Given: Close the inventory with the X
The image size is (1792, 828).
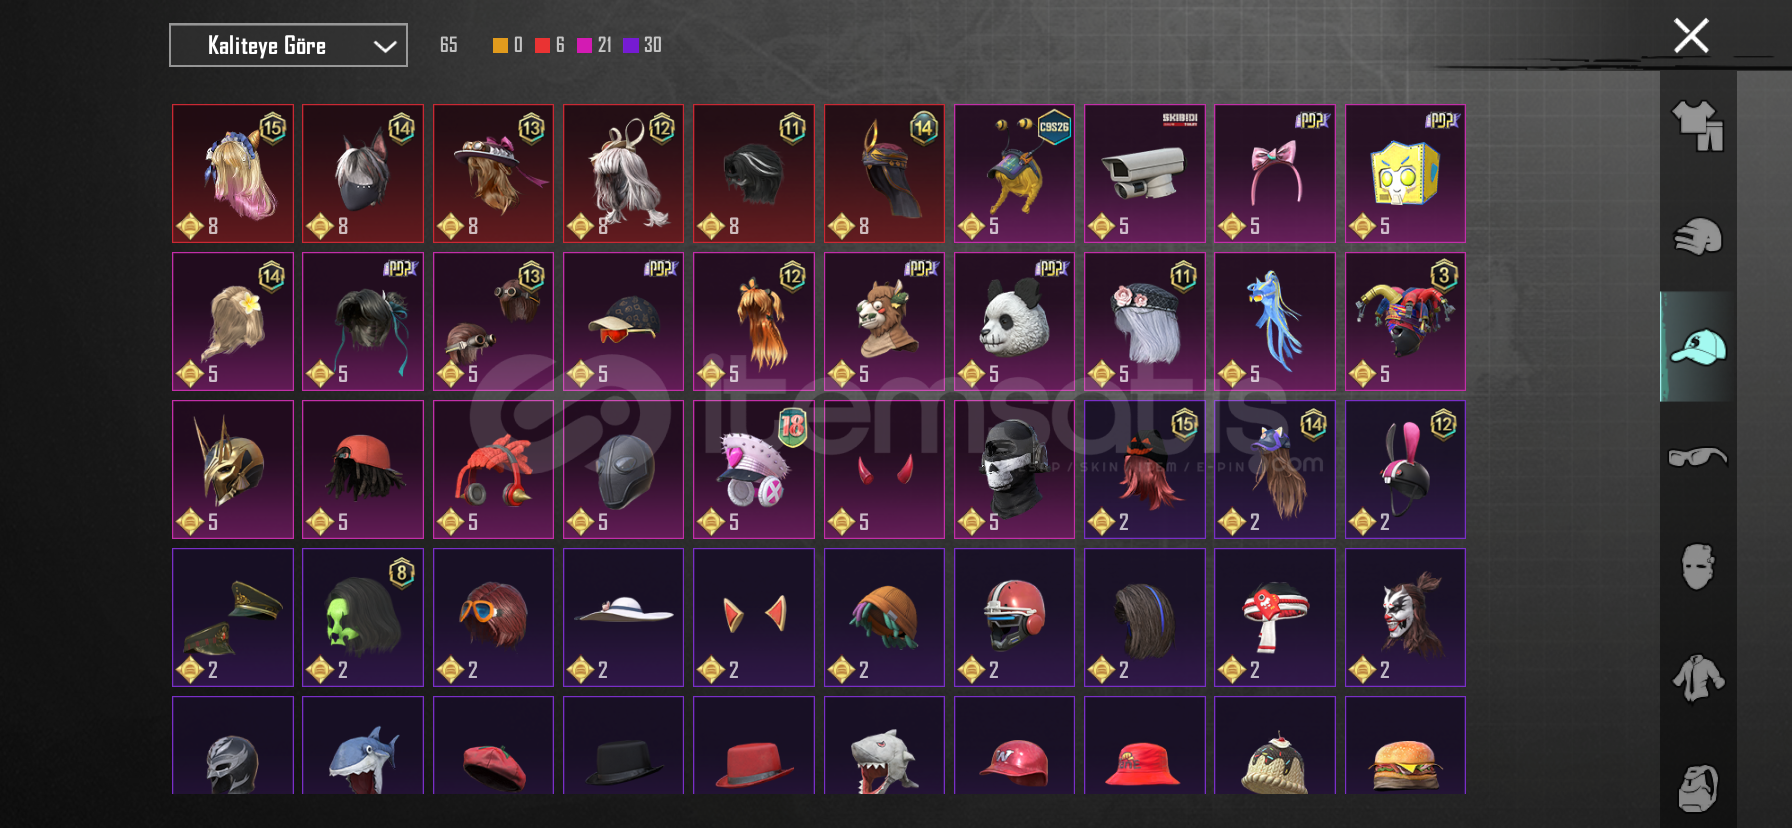Looking at the screenshot, I should [x=1691, y=36].
